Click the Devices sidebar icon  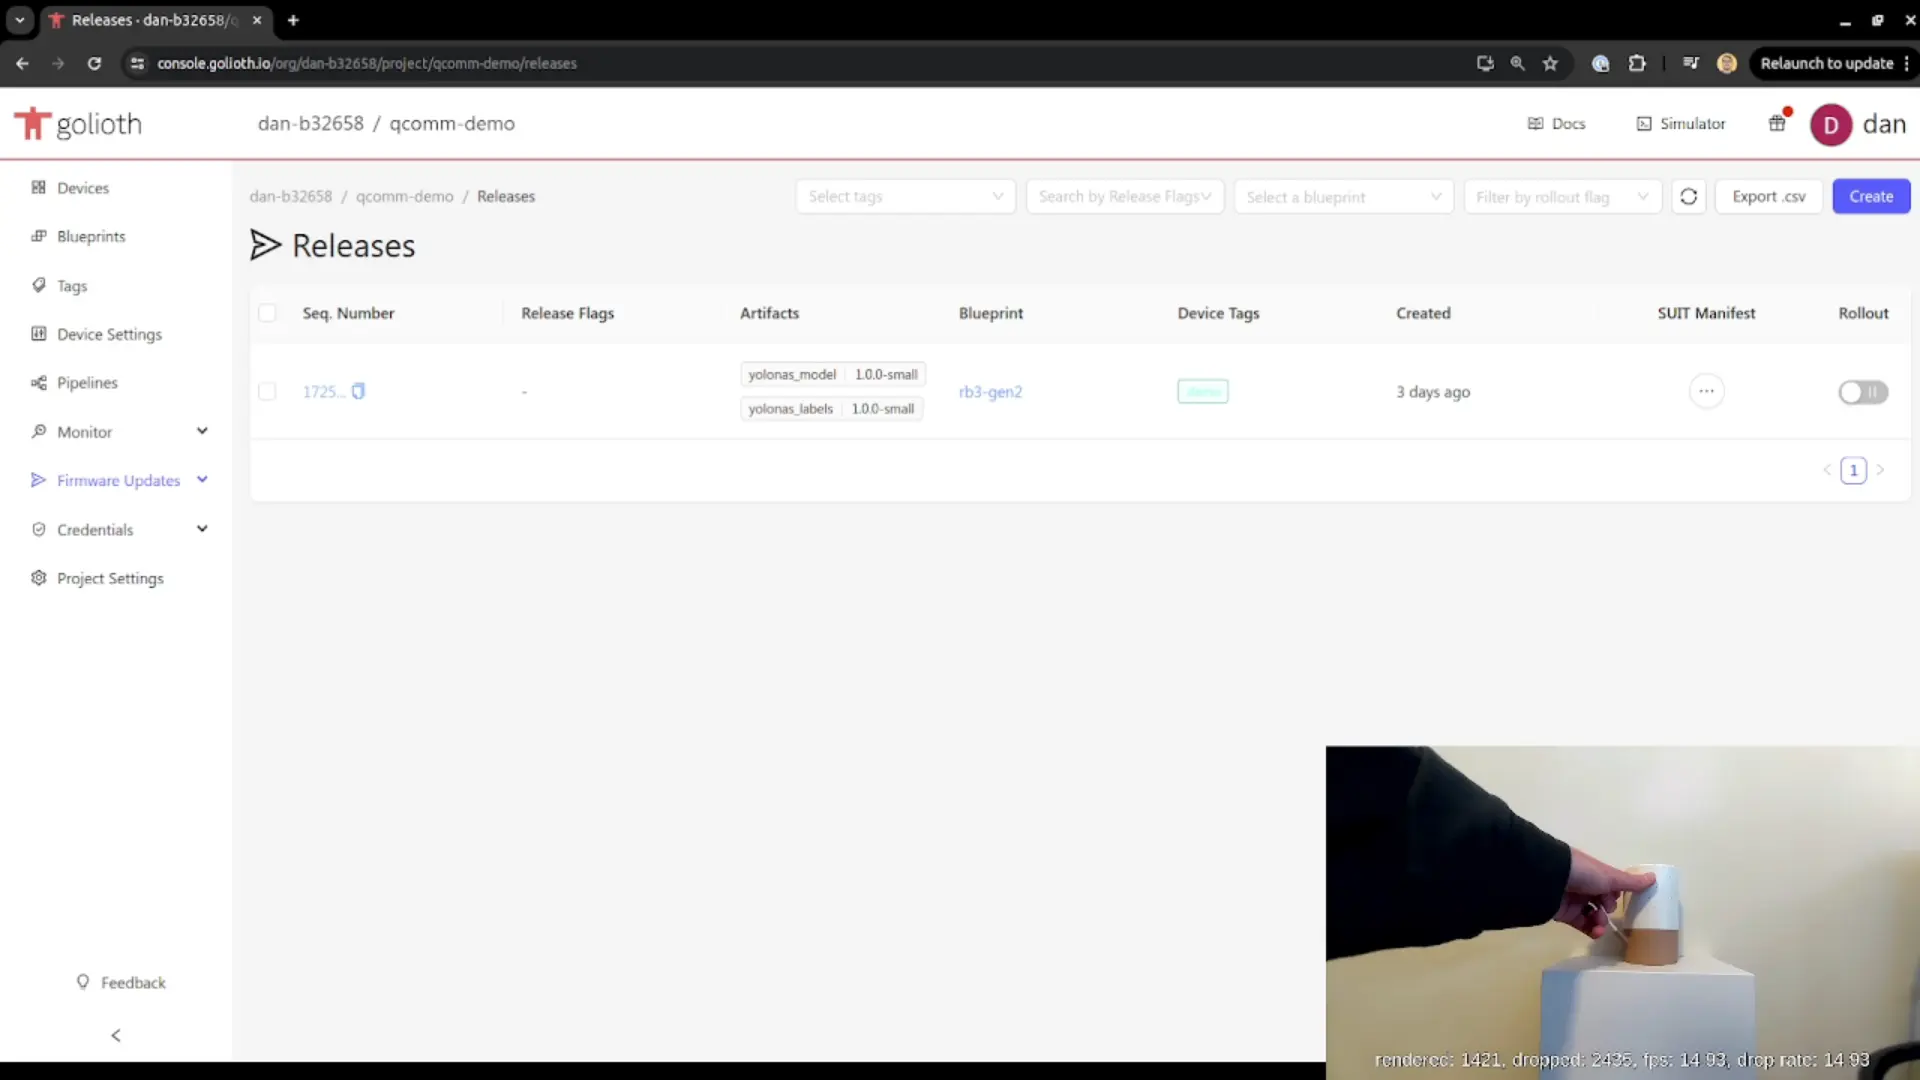(x=38, y=186)
